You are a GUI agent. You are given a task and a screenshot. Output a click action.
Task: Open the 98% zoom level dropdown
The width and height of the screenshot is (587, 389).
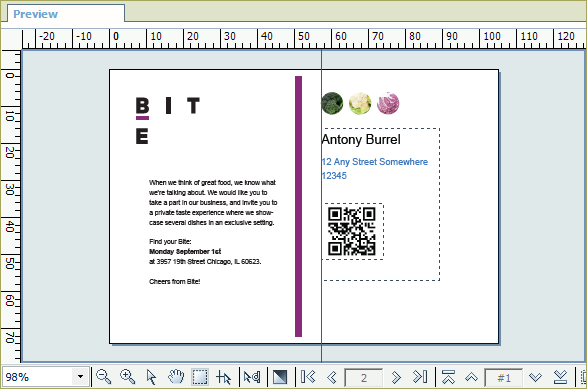[80, 377]
